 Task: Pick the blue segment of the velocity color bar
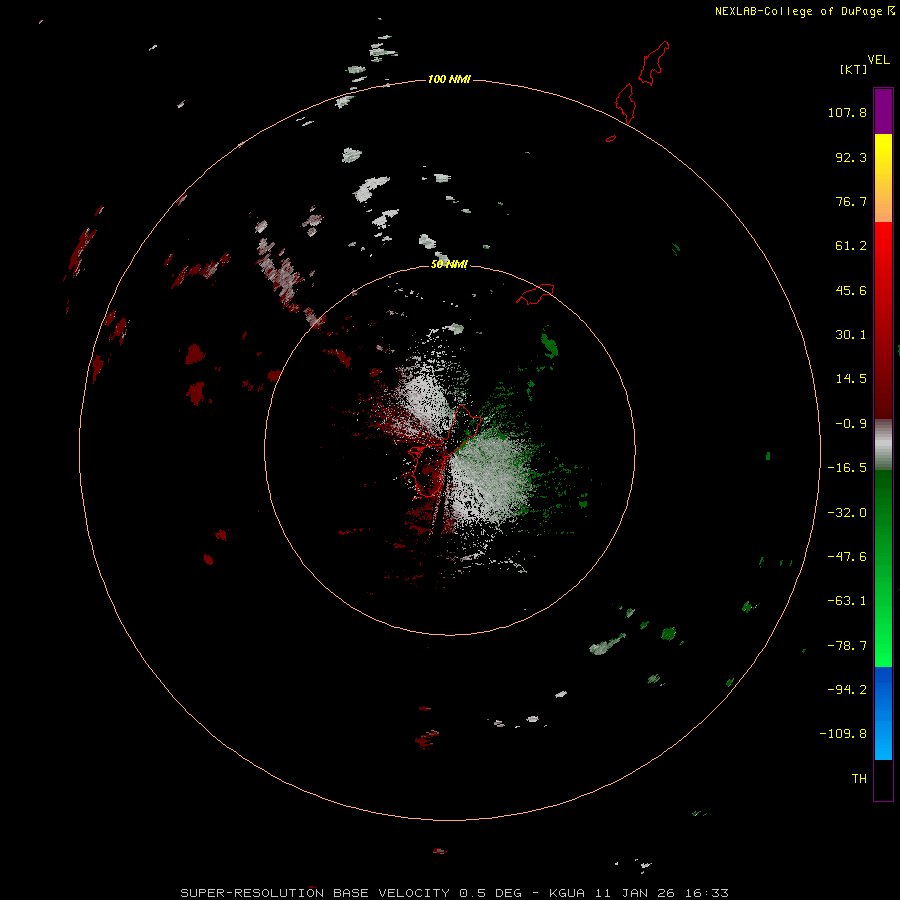coord(883,713)
